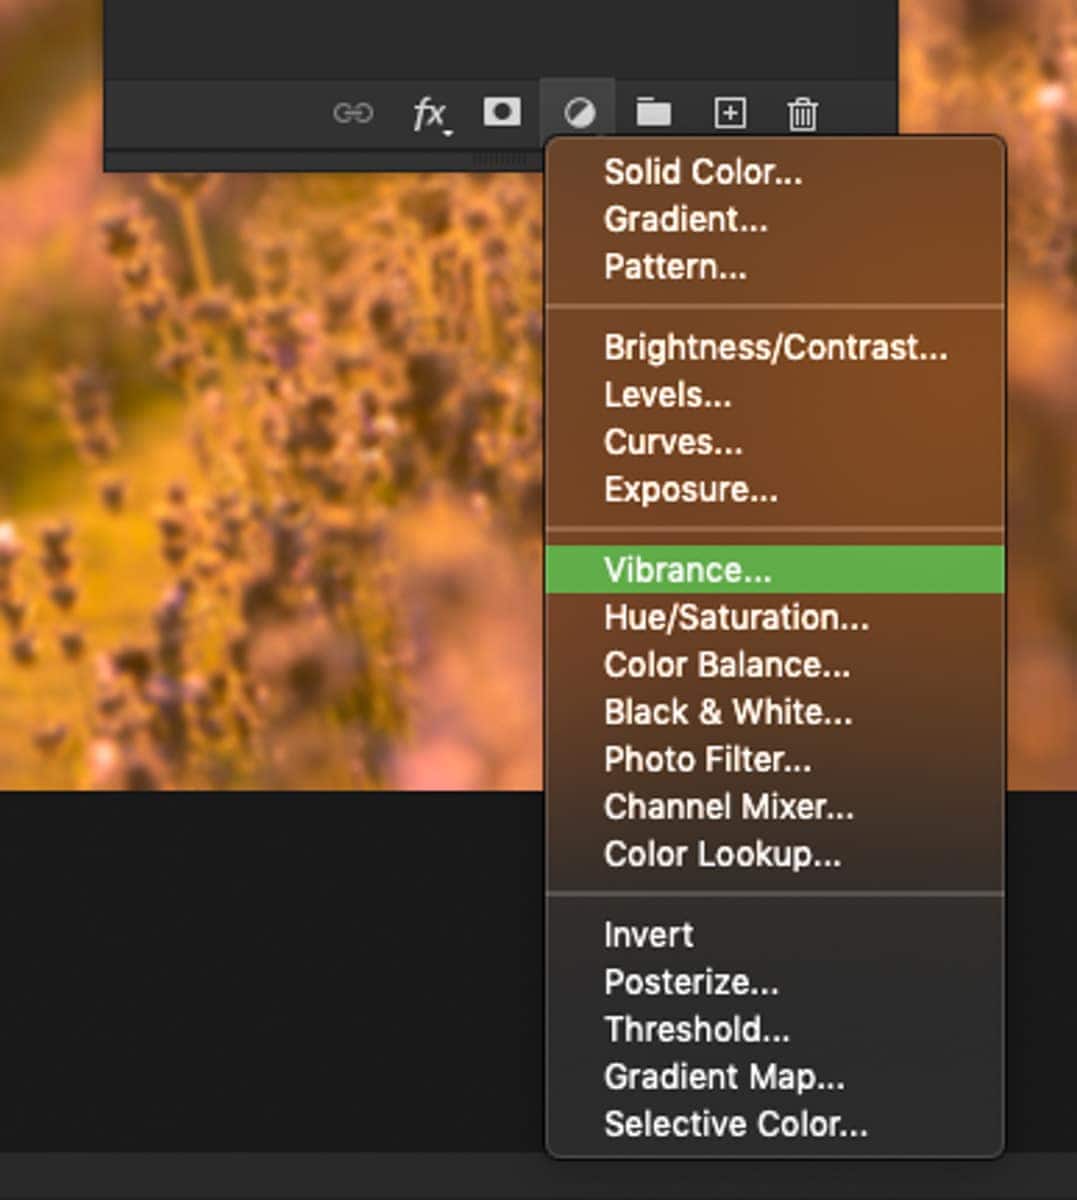Open the fx layer style menu
This screenshot has width=1077, height=1200.
tap(430, 114)
